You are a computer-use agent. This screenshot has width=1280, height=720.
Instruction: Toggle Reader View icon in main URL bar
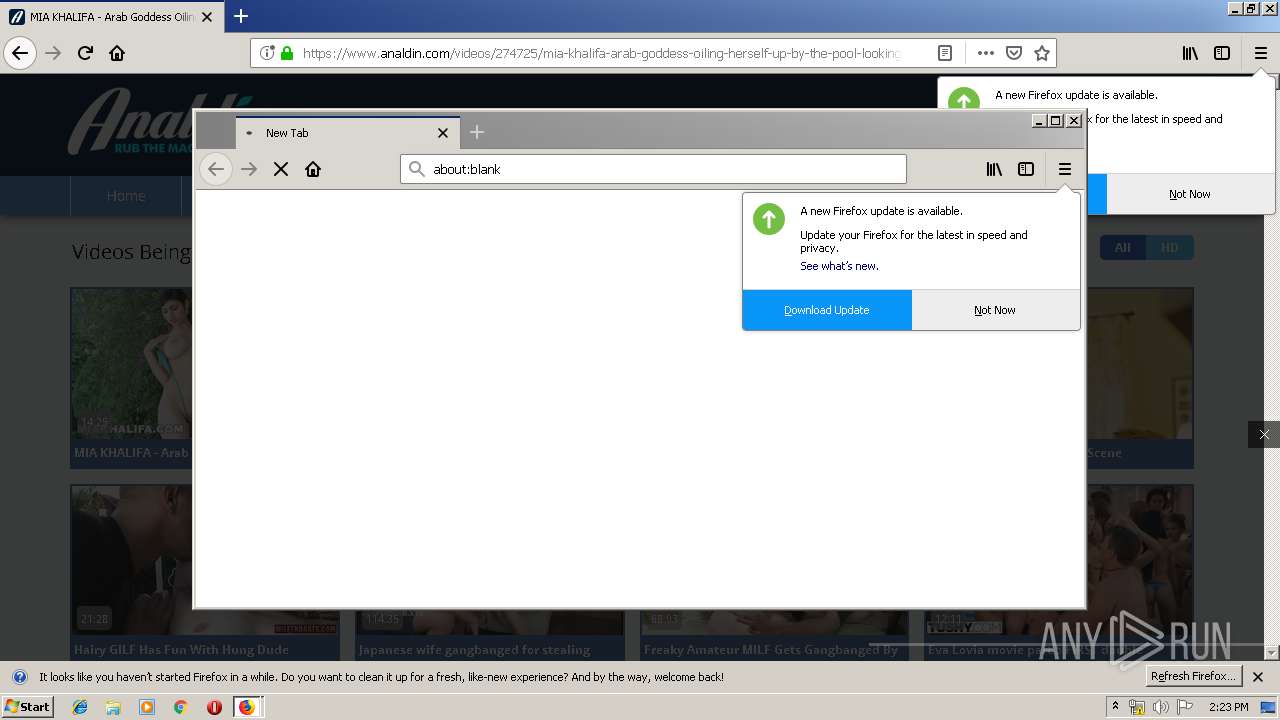945,53
